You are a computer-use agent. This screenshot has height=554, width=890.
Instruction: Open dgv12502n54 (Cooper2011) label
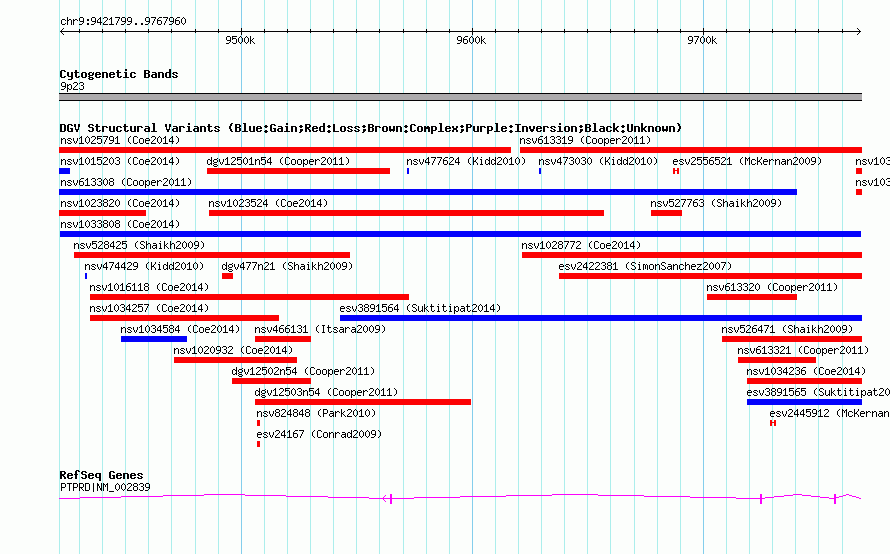pos(303,371)
